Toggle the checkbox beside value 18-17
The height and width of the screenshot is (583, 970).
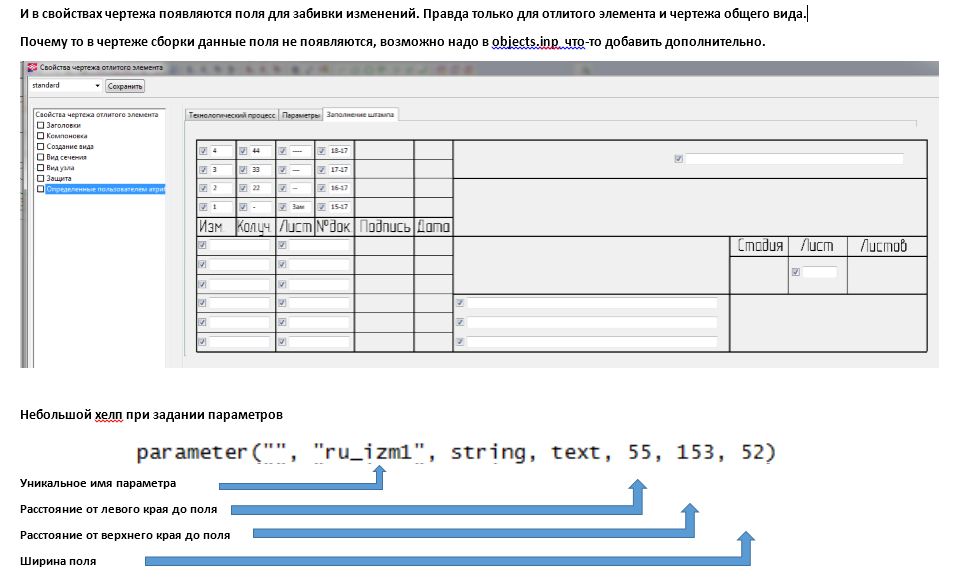[x=322, y=151]
